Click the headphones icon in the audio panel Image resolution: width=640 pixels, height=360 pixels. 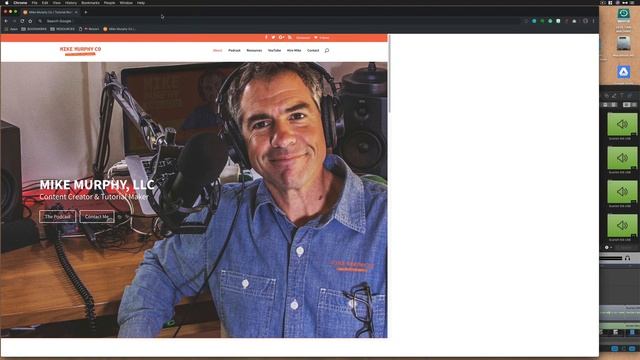627,258
